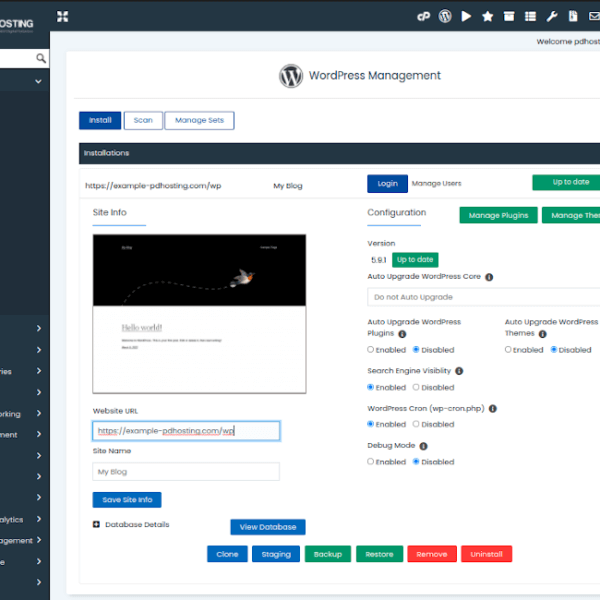Click the Manage Plugins button

498,215
